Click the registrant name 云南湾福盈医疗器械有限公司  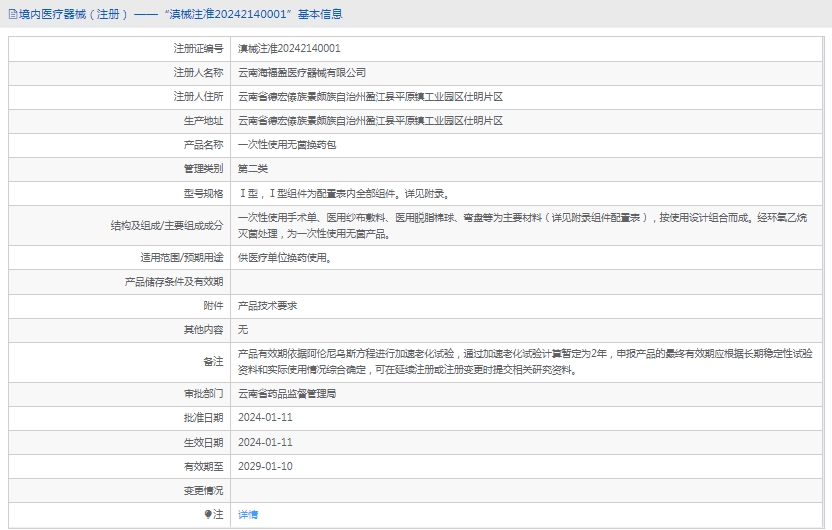[302, 73]
